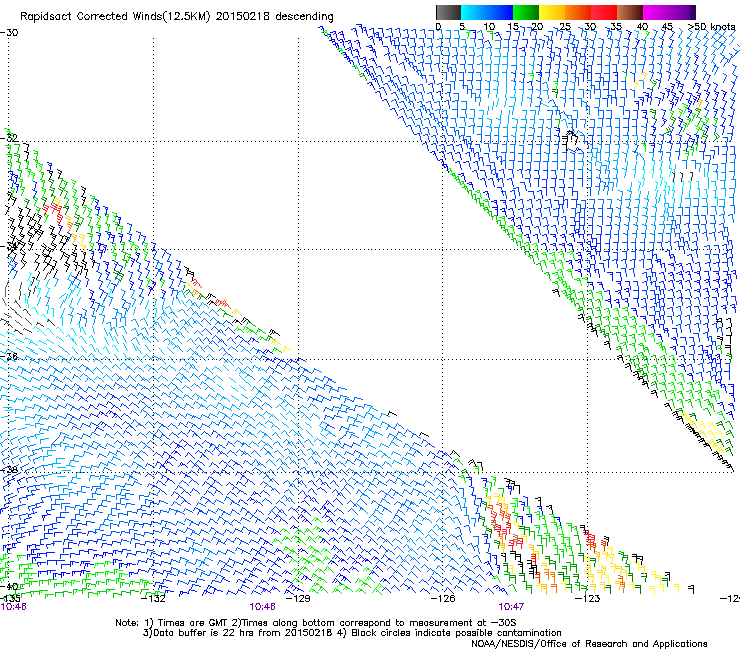Screen dimensions: 740x650
Task: Click the '-132' longitude label
Action: coord(154,599)
